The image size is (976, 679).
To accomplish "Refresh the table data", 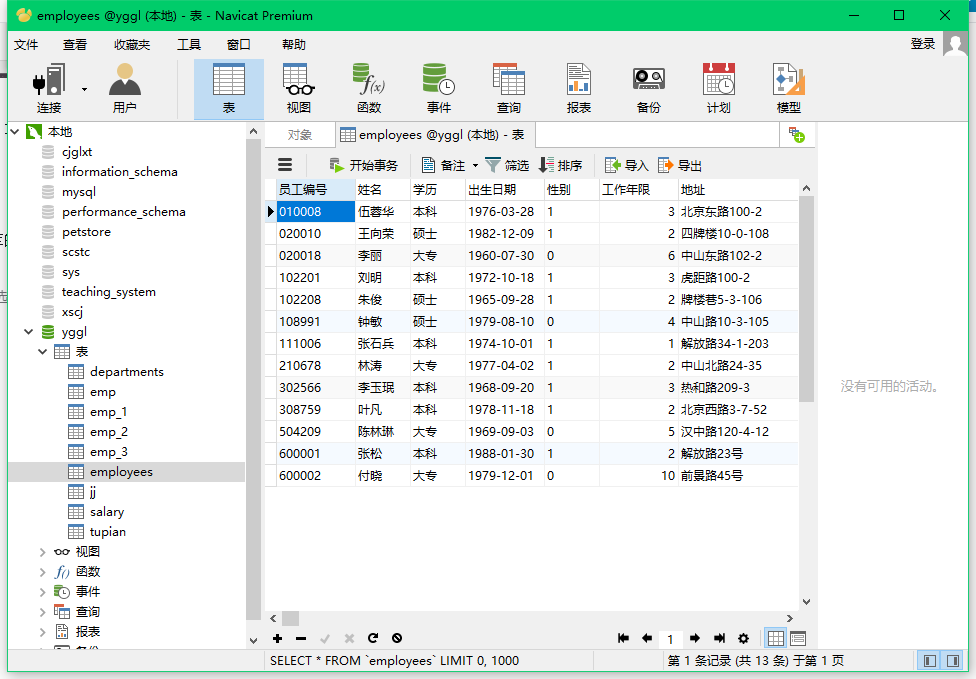I will tap(371, 638).
